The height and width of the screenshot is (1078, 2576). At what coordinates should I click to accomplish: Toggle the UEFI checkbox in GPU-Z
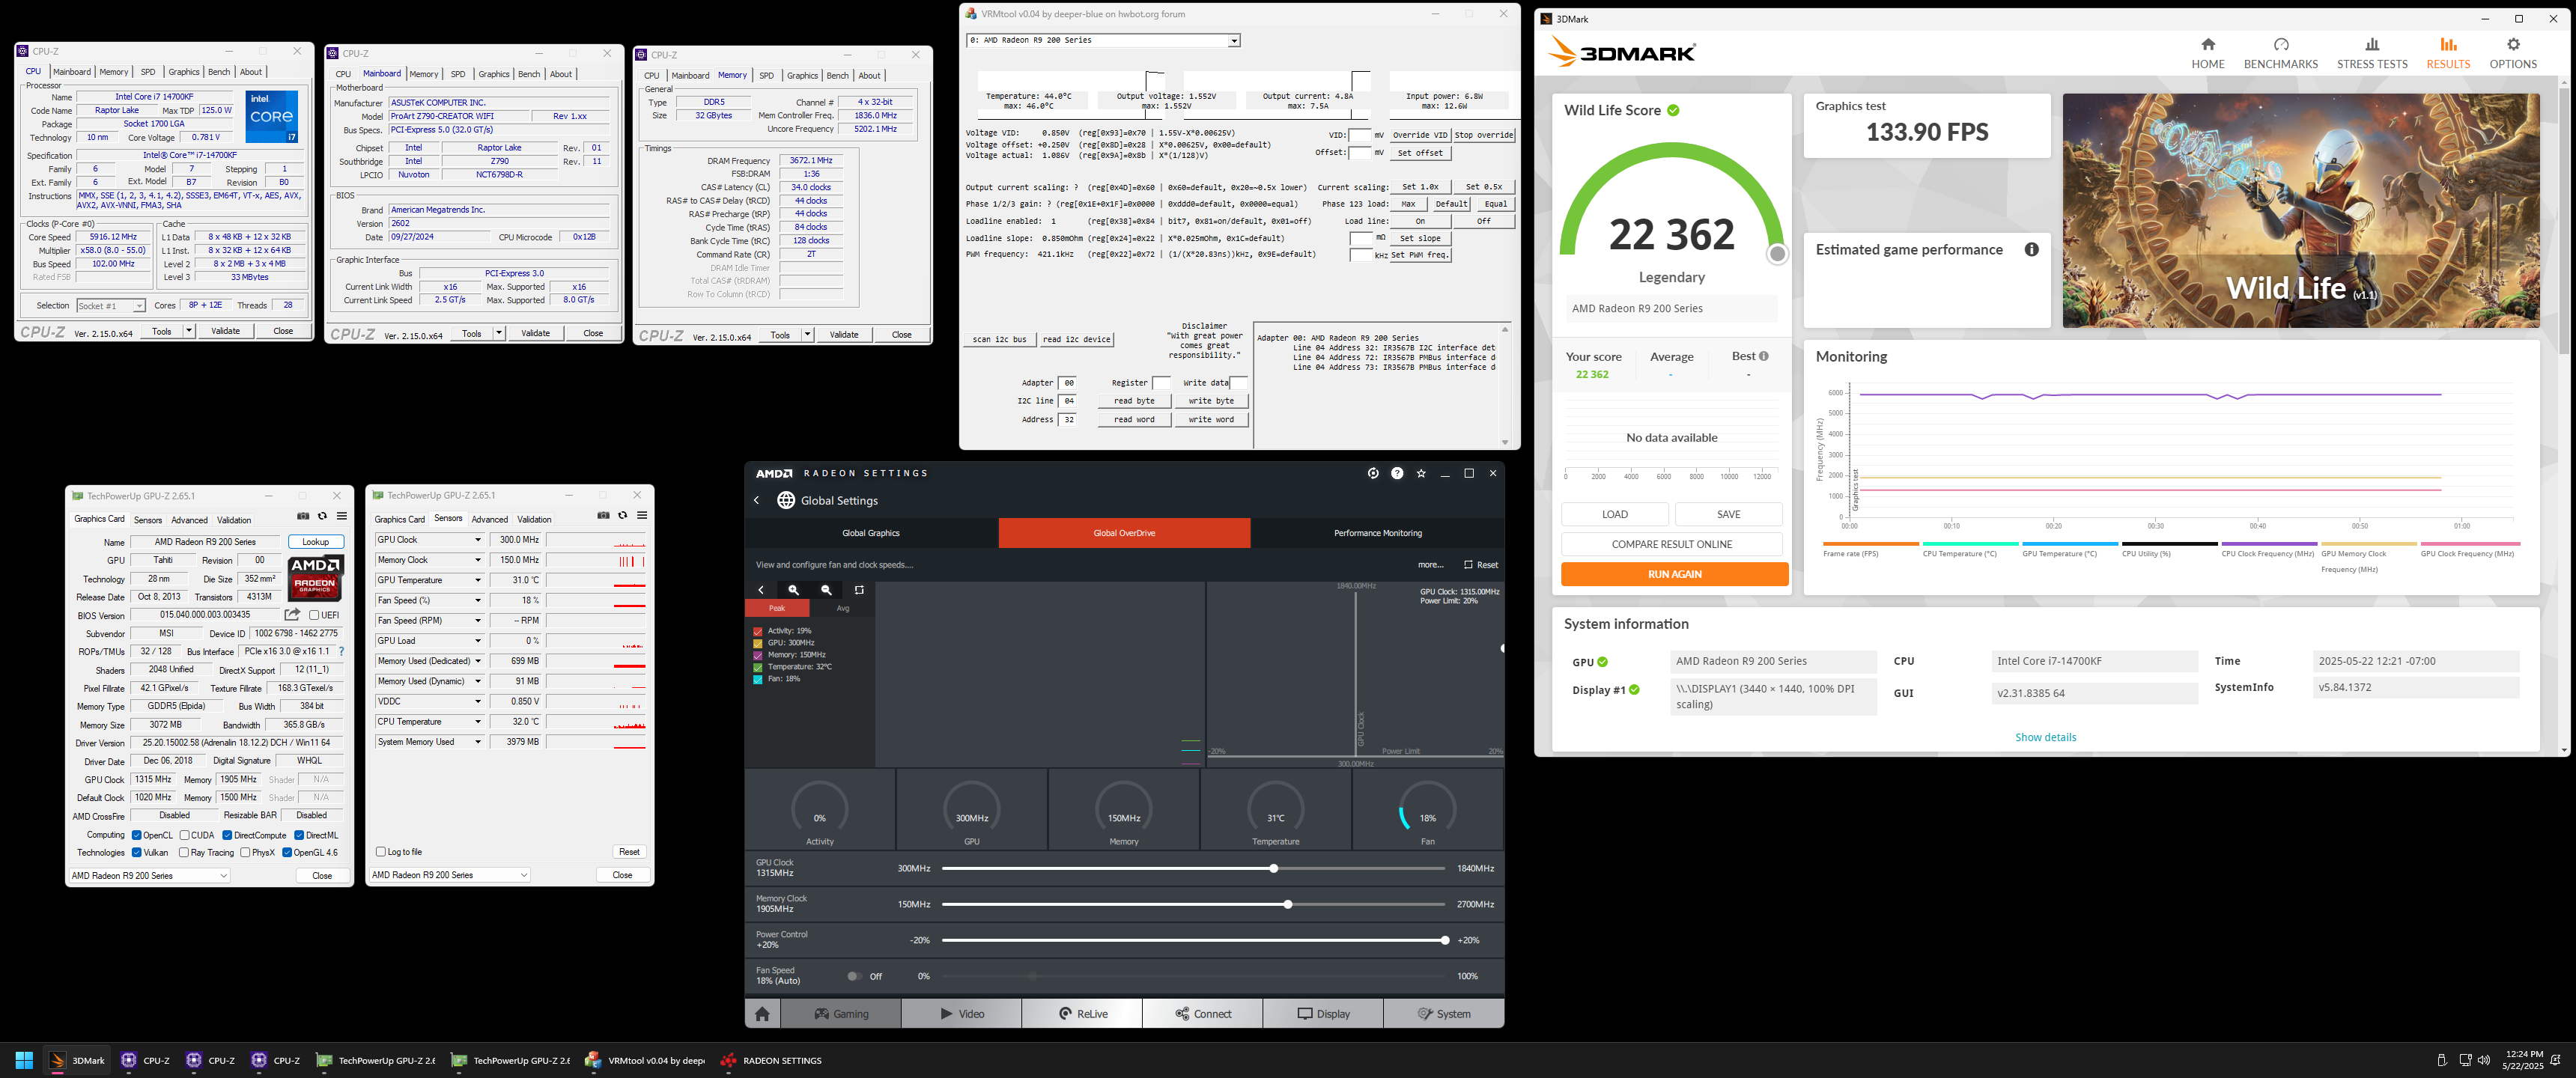tap(314, 615)
